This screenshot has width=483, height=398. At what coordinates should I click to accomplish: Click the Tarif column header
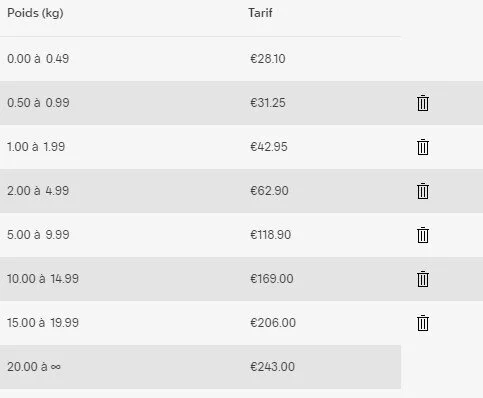pos(260,13)
